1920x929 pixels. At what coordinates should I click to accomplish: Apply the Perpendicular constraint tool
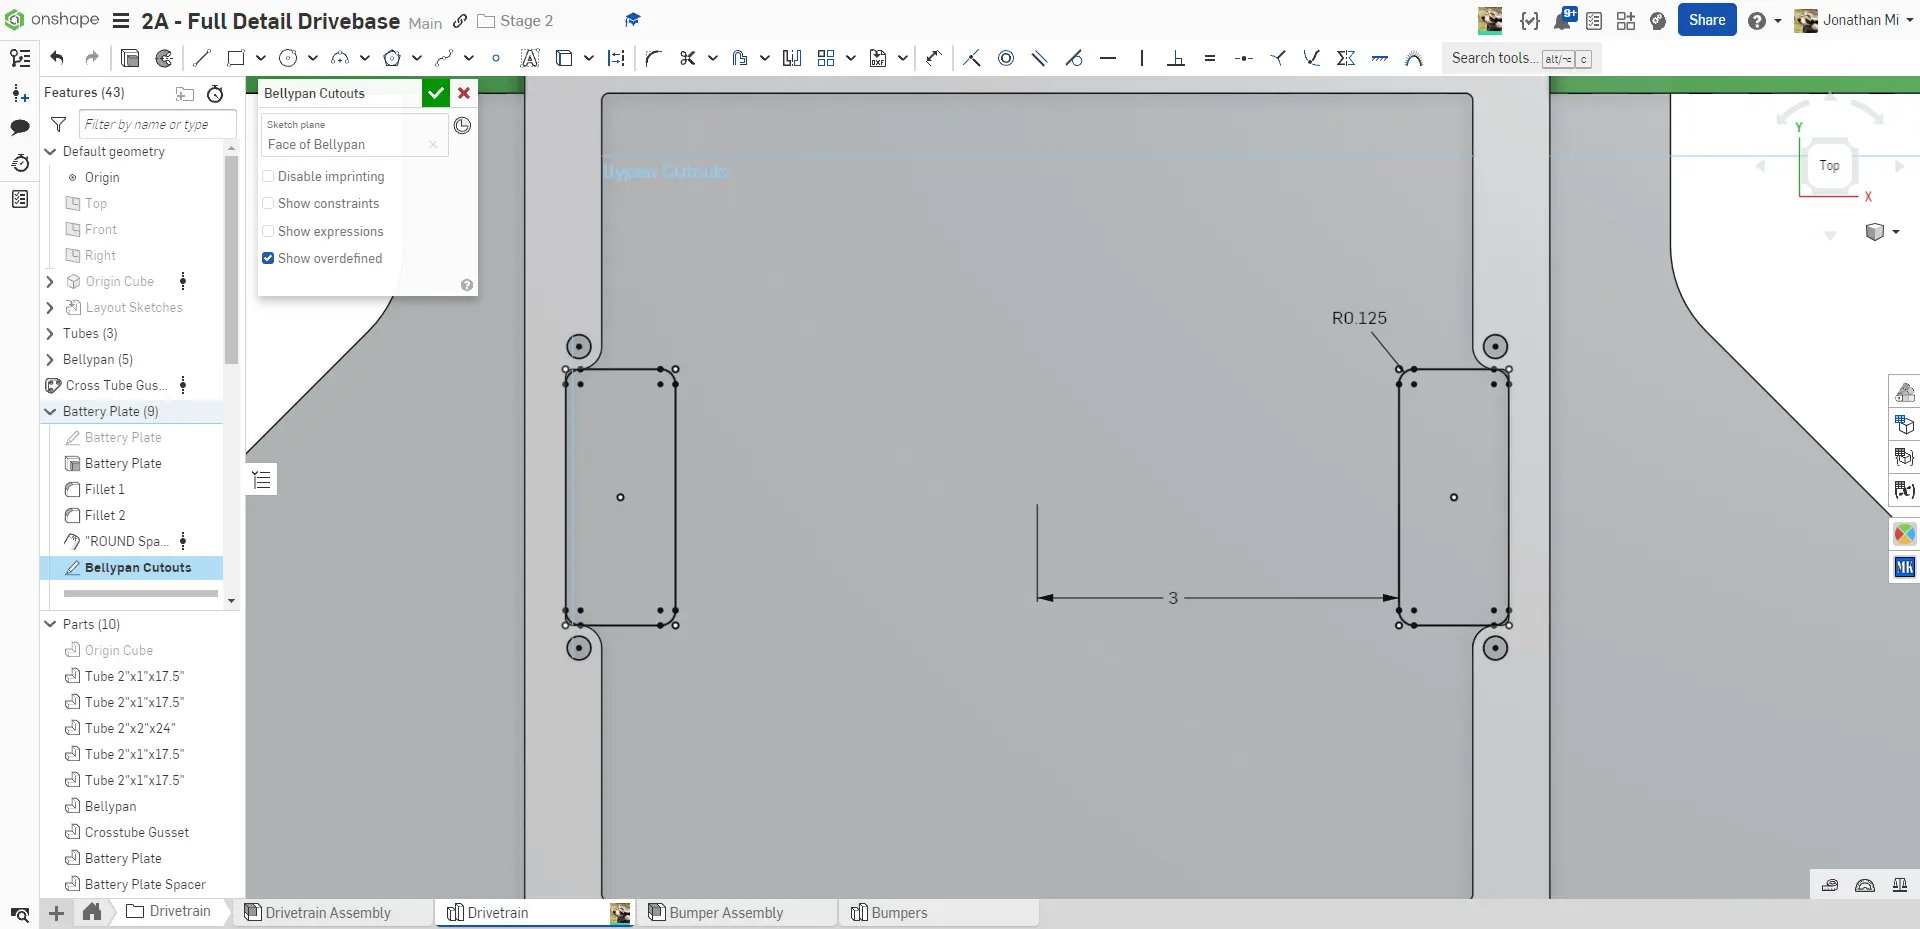[1176, 58]
